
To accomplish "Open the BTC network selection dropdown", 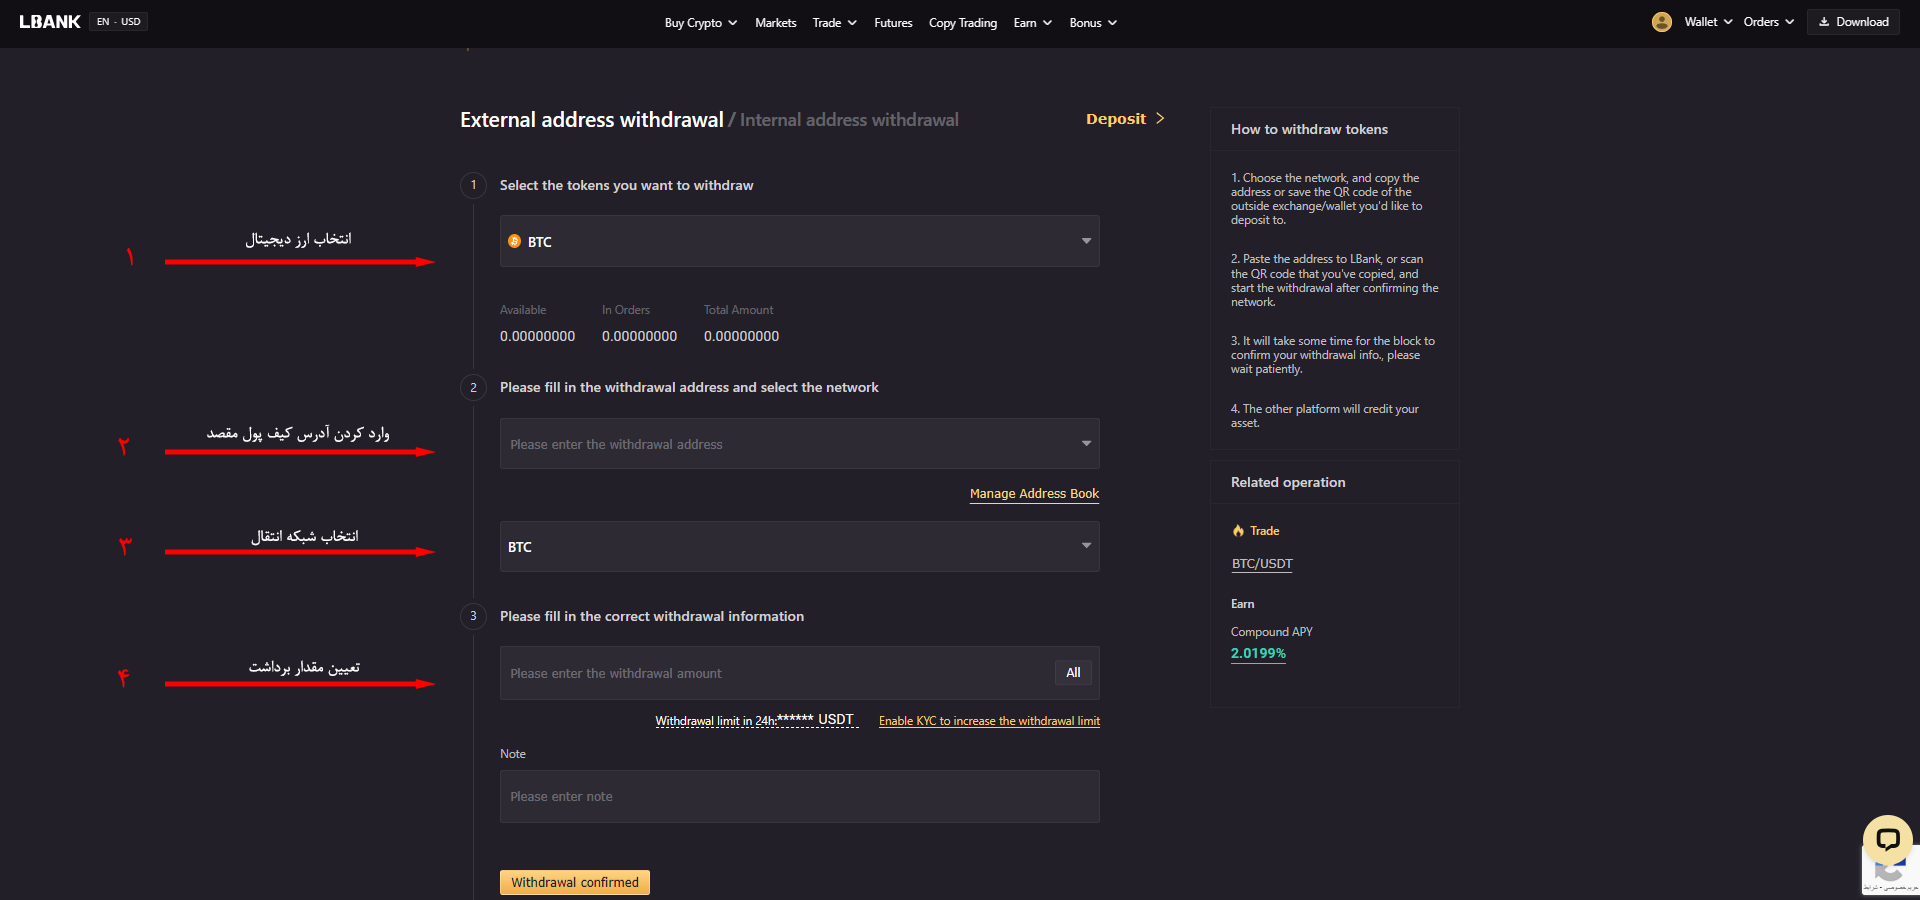I will click(800, 546).
